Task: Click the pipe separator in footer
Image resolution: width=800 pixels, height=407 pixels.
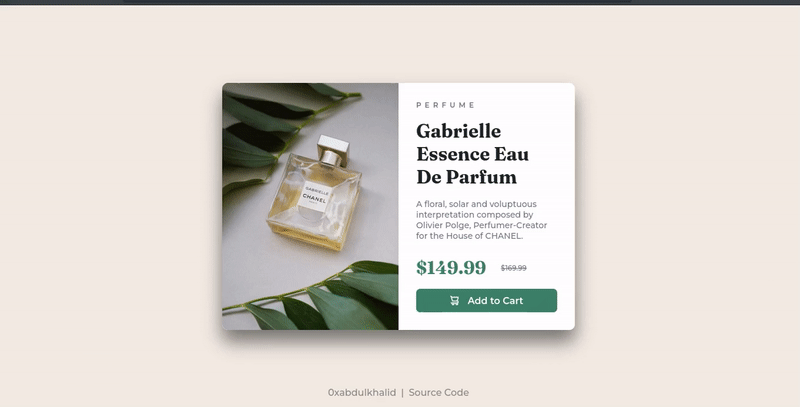Action: [x=402, y=393]
